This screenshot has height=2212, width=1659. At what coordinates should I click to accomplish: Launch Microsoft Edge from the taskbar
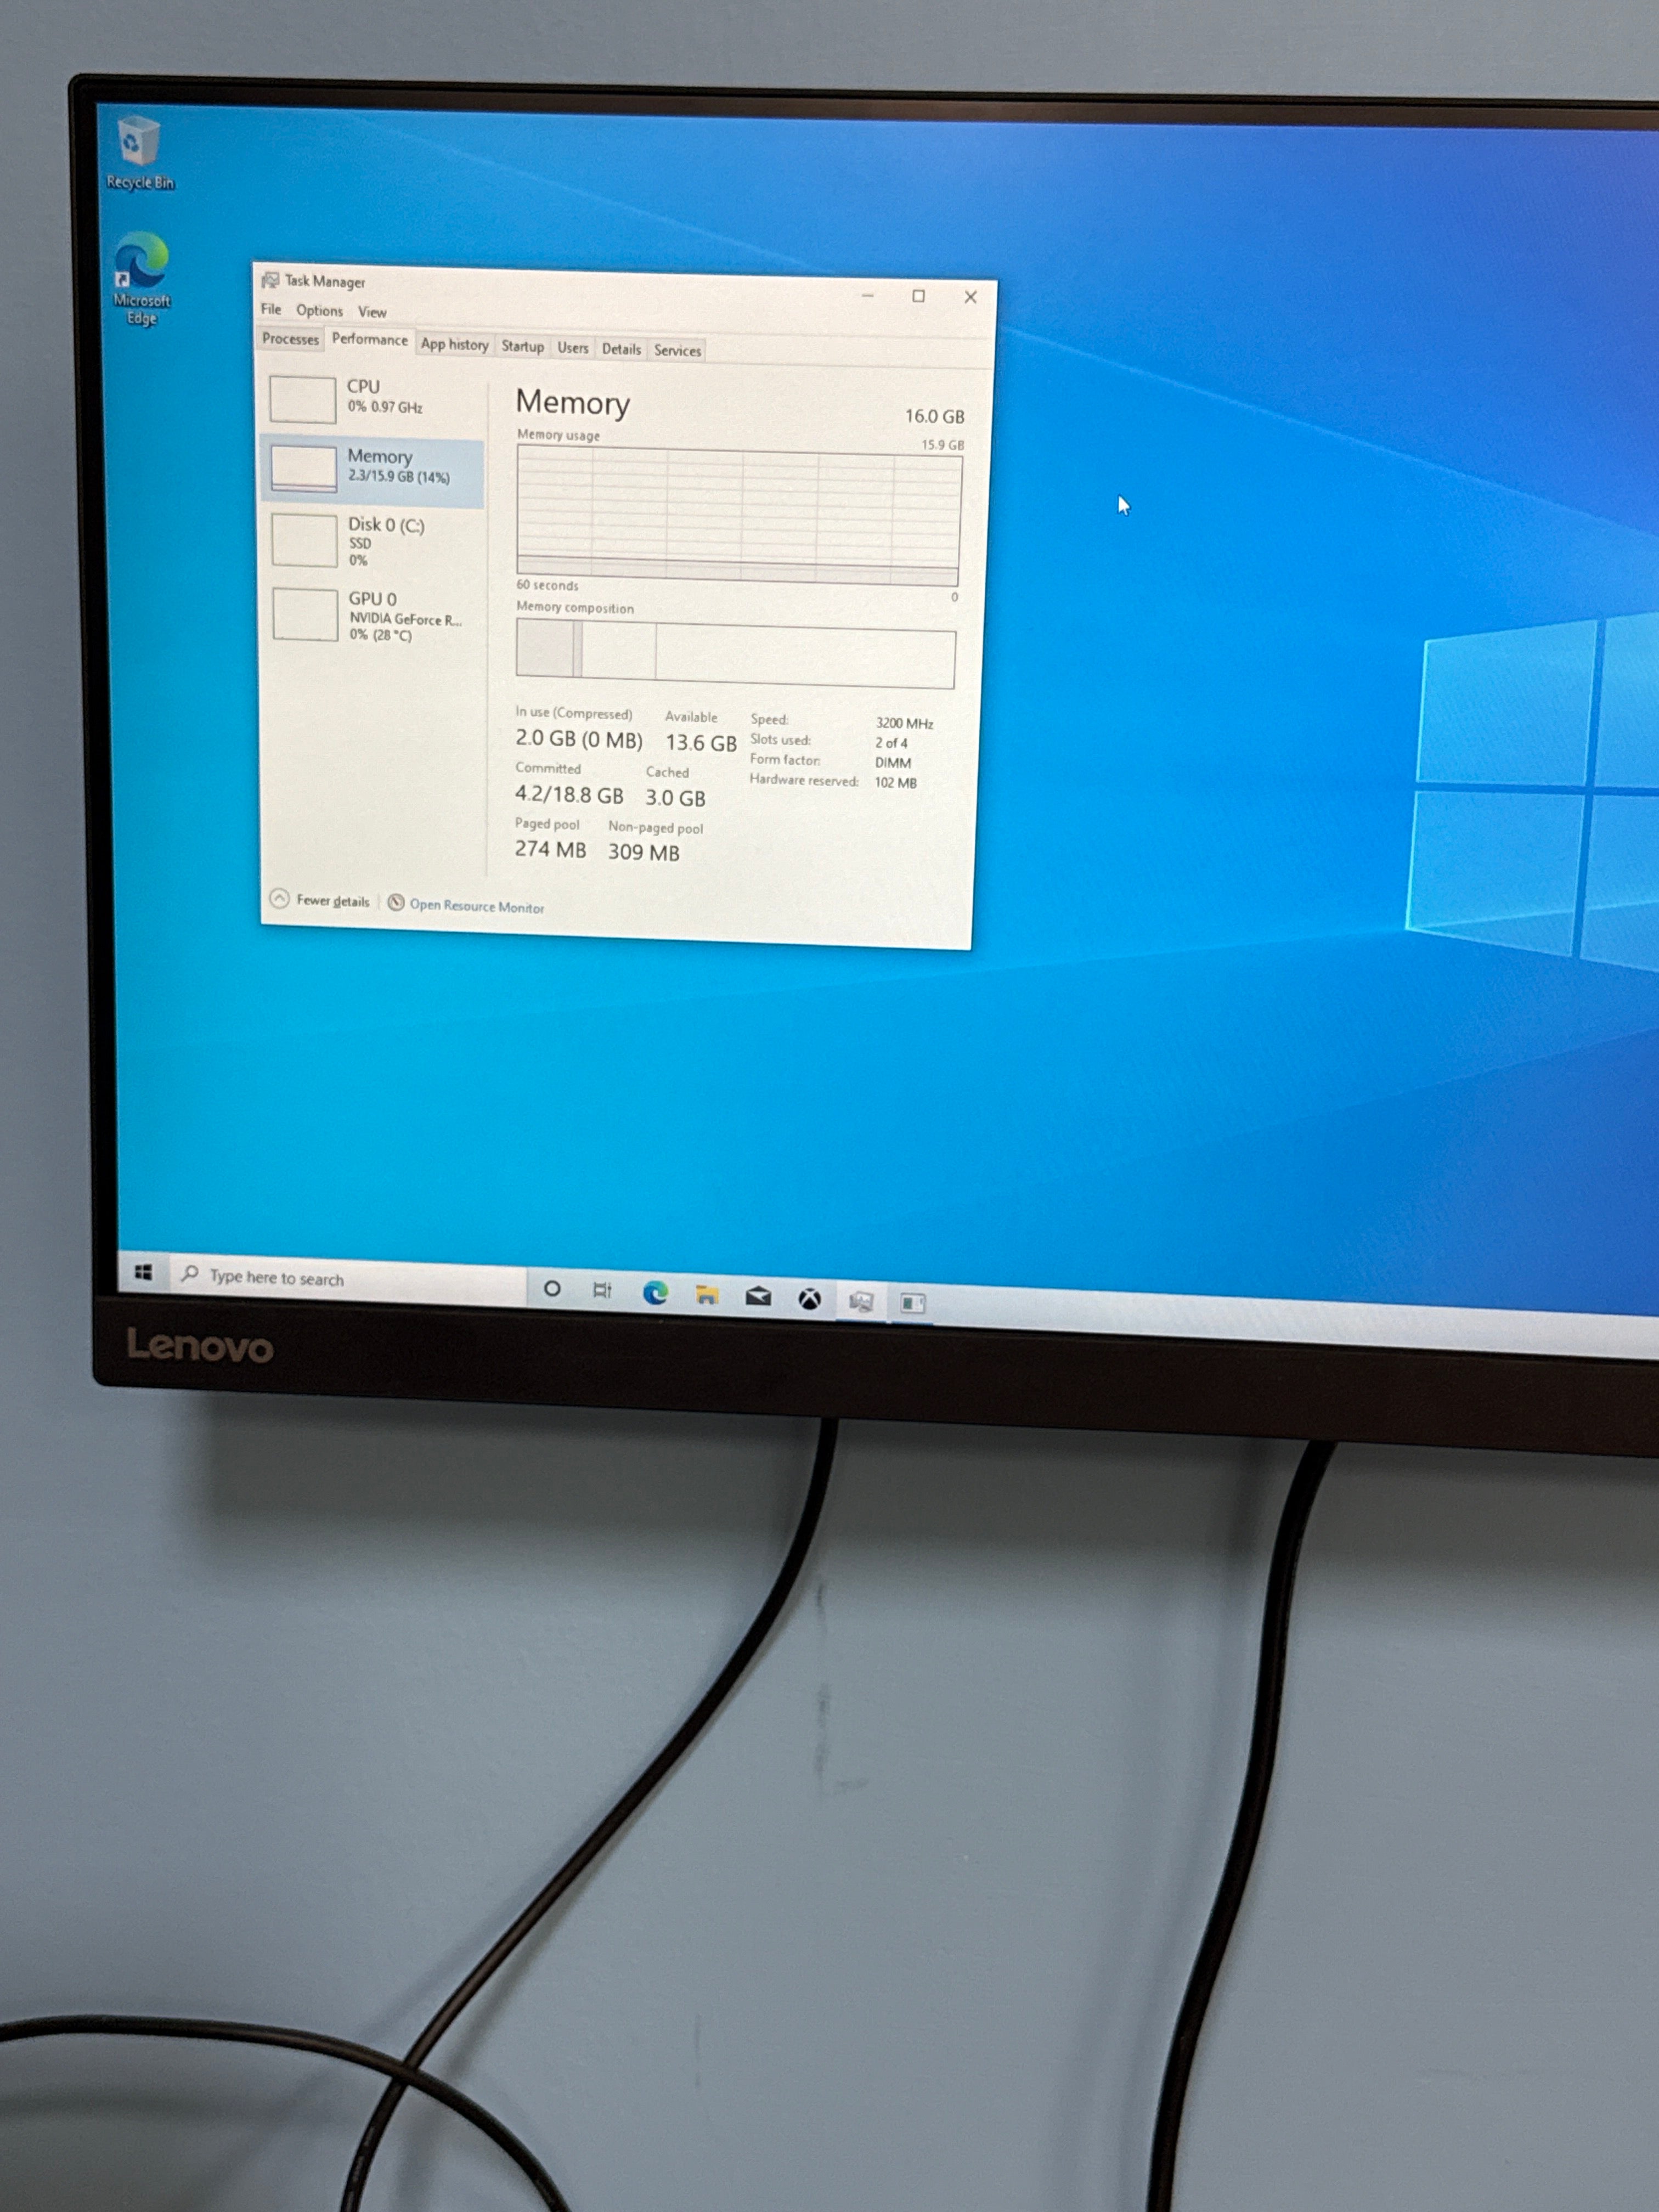(x=655, y=1293)
